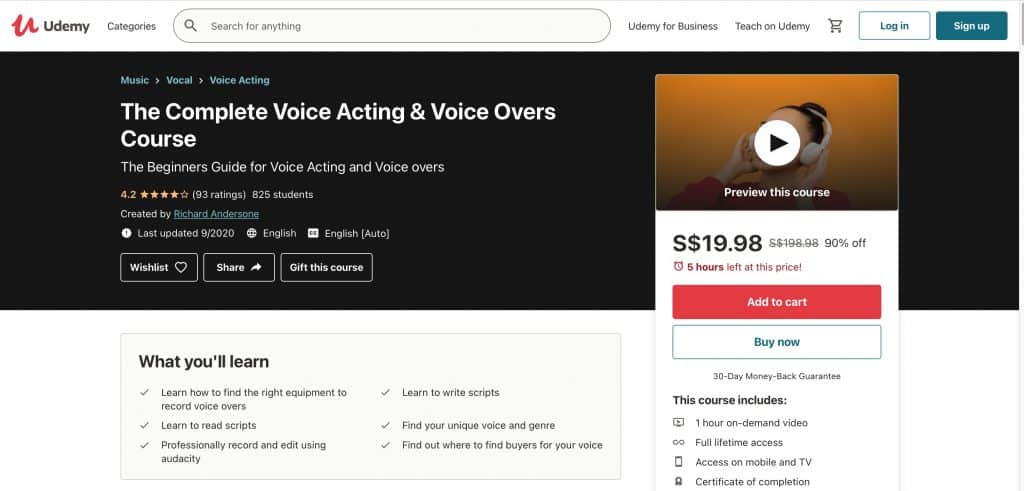Click the Share arrow icon
This screenshot has width=1024, height=491.
point(256,268)
